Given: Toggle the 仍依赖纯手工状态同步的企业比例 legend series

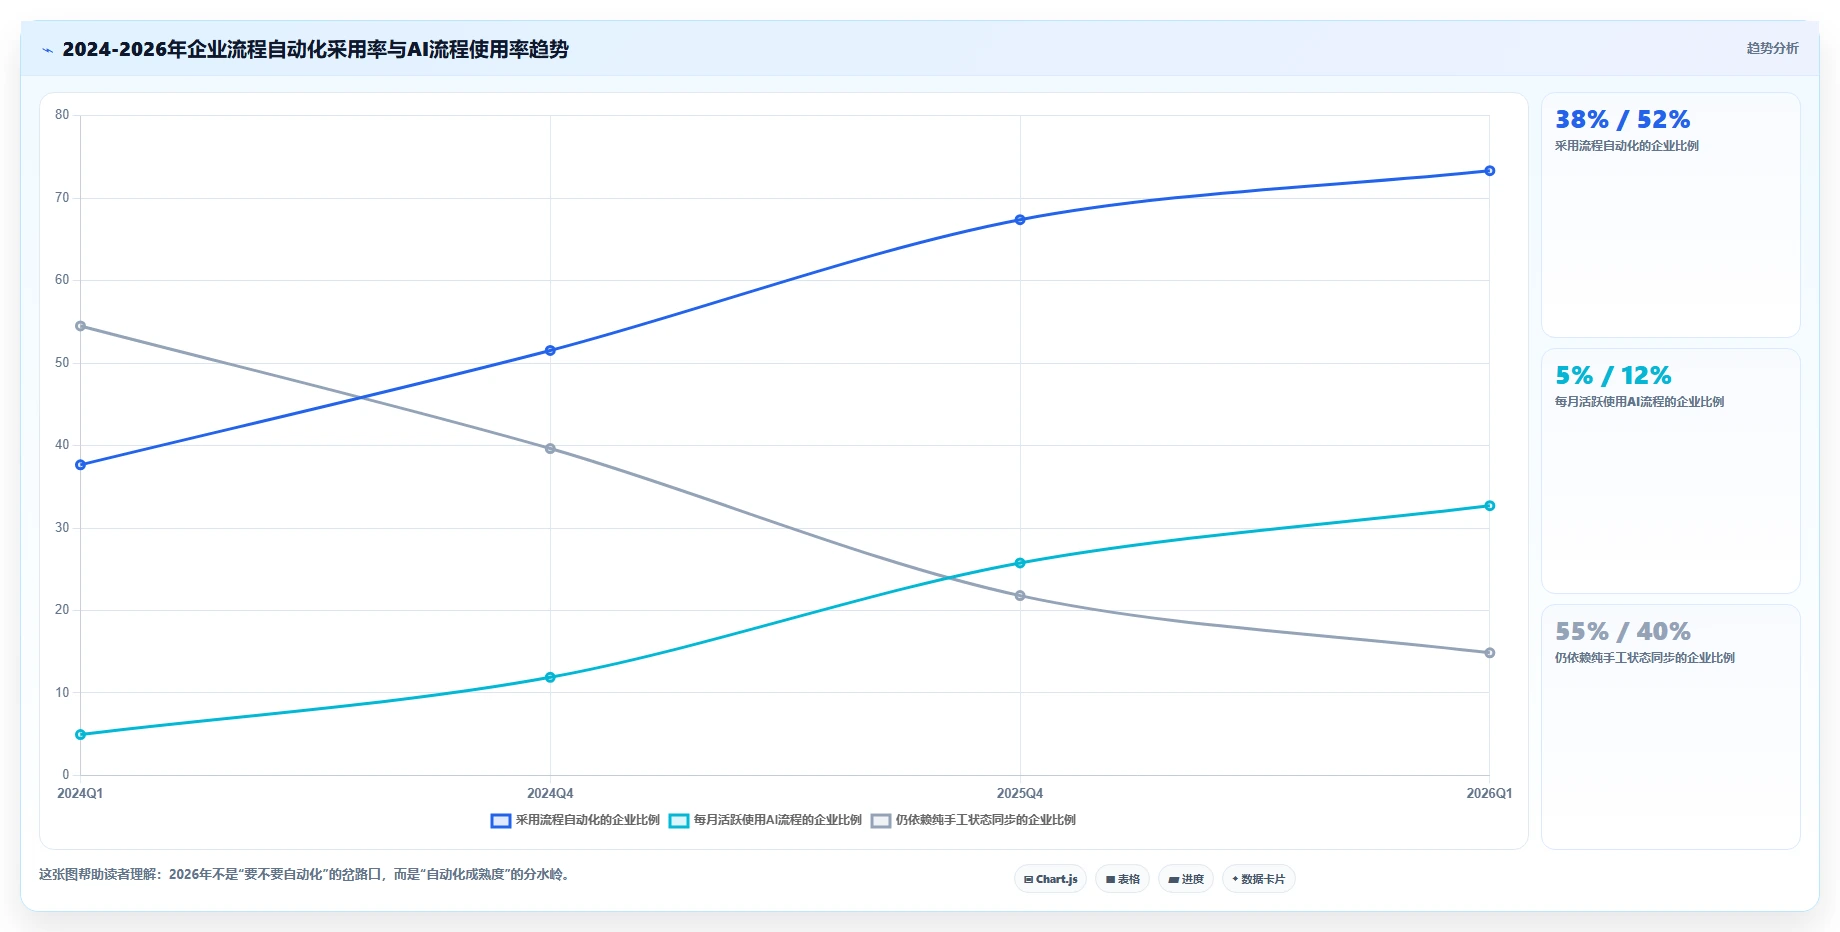Looking at the screenshot, I should (x=973, y=820).
